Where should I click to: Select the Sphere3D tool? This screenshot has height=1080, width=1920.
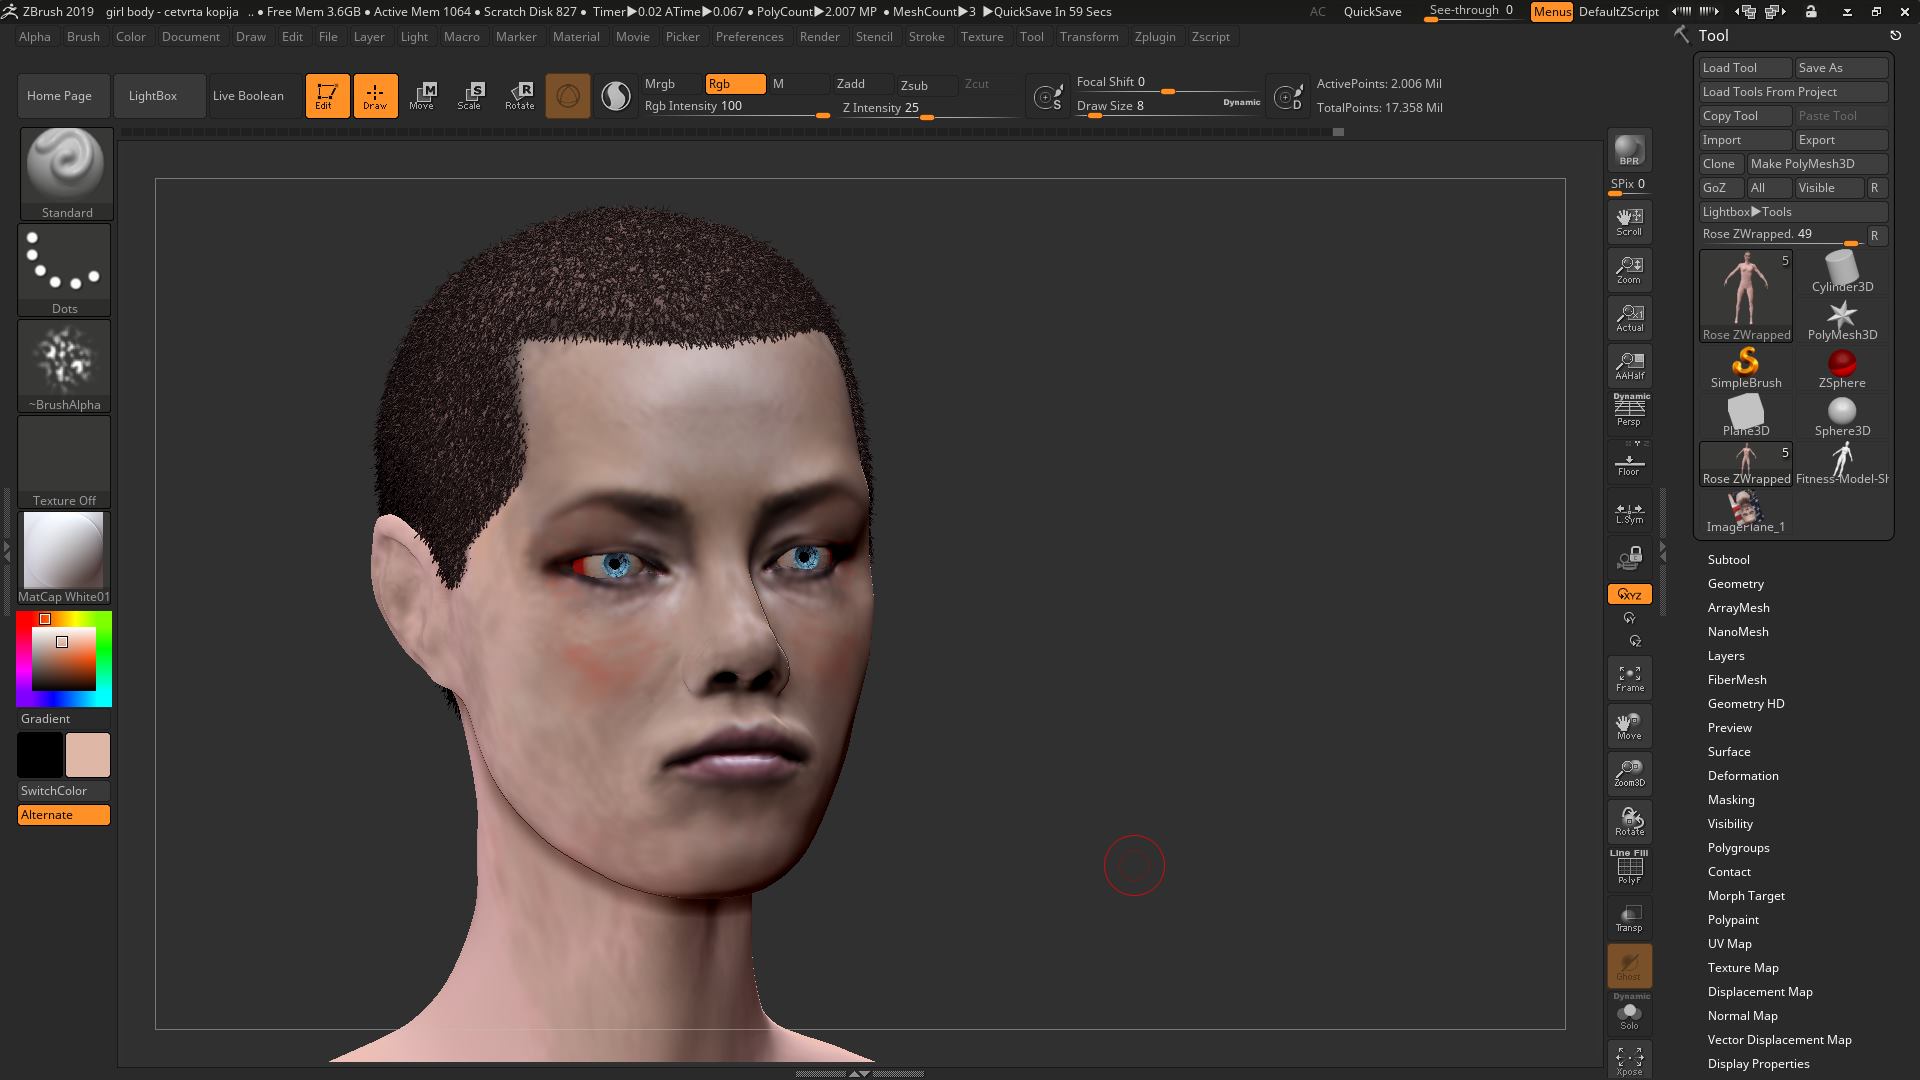tap(1842, 416)
